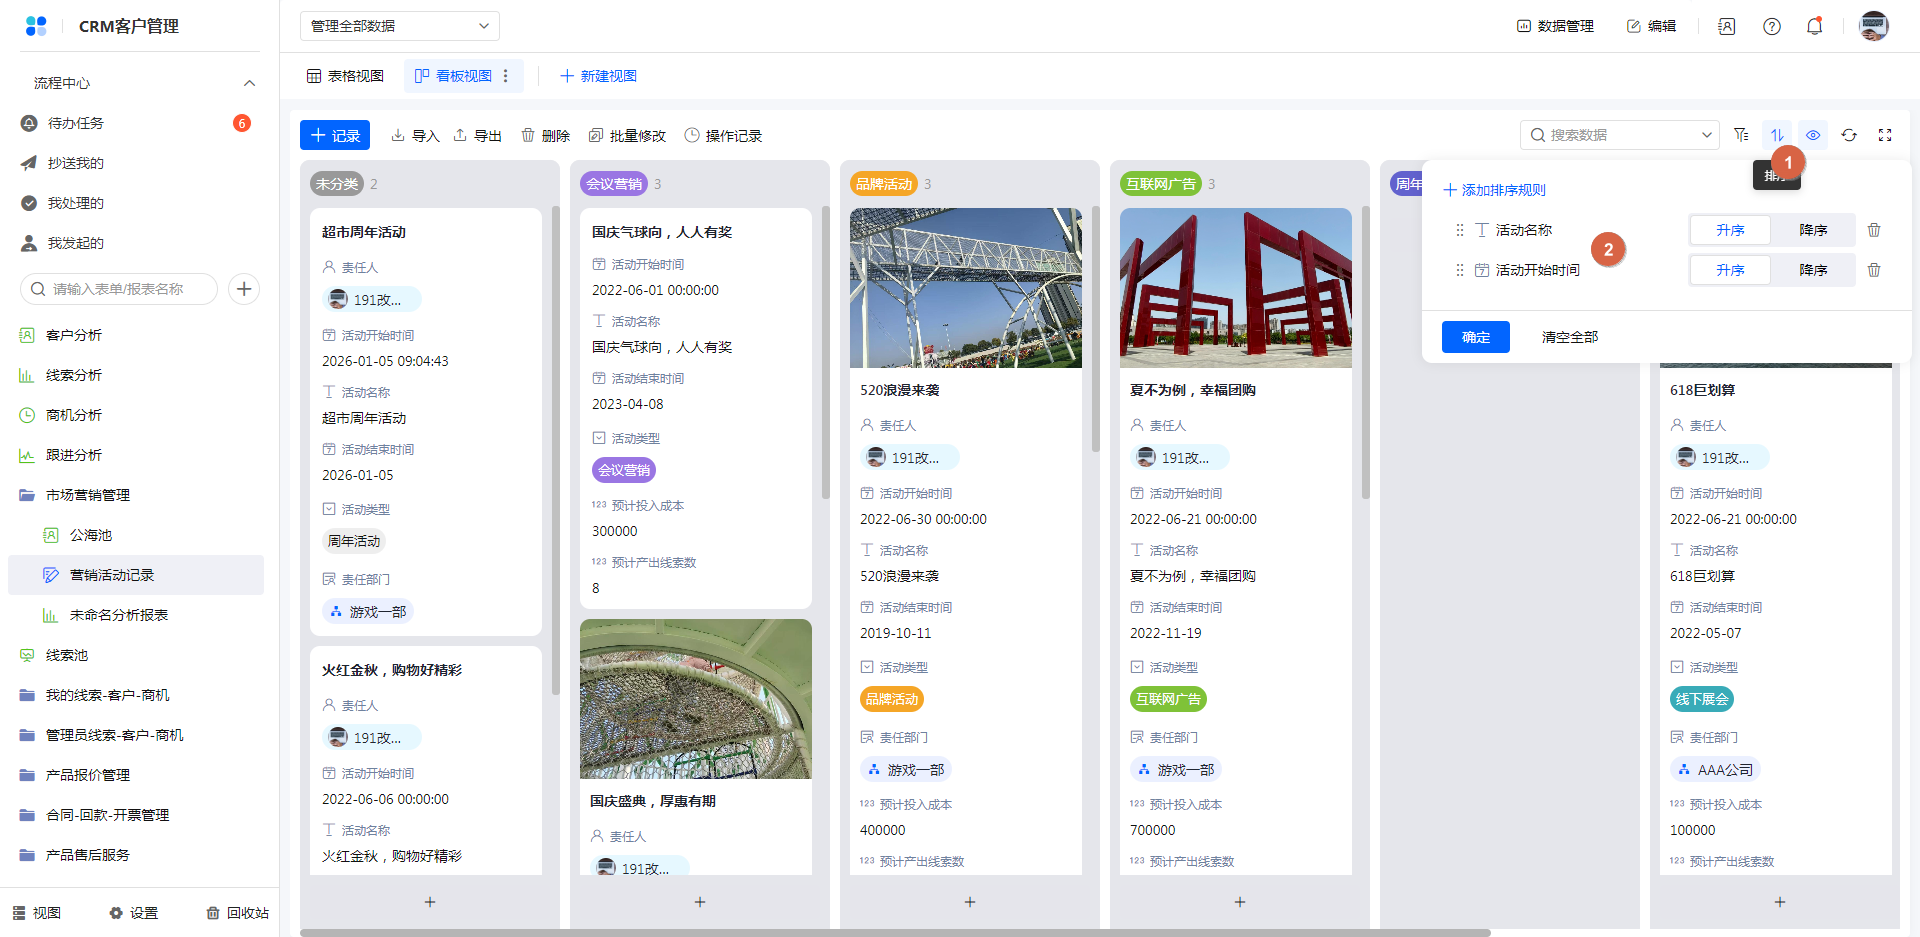Enter fullscreen with the expand icon
Screen dimensions: 1920x937
point(1885,135)
